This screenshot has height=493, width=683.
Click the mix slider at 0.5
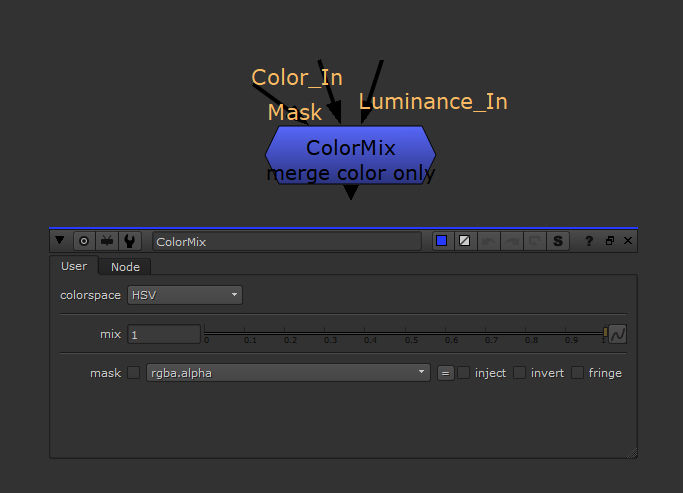405,333
